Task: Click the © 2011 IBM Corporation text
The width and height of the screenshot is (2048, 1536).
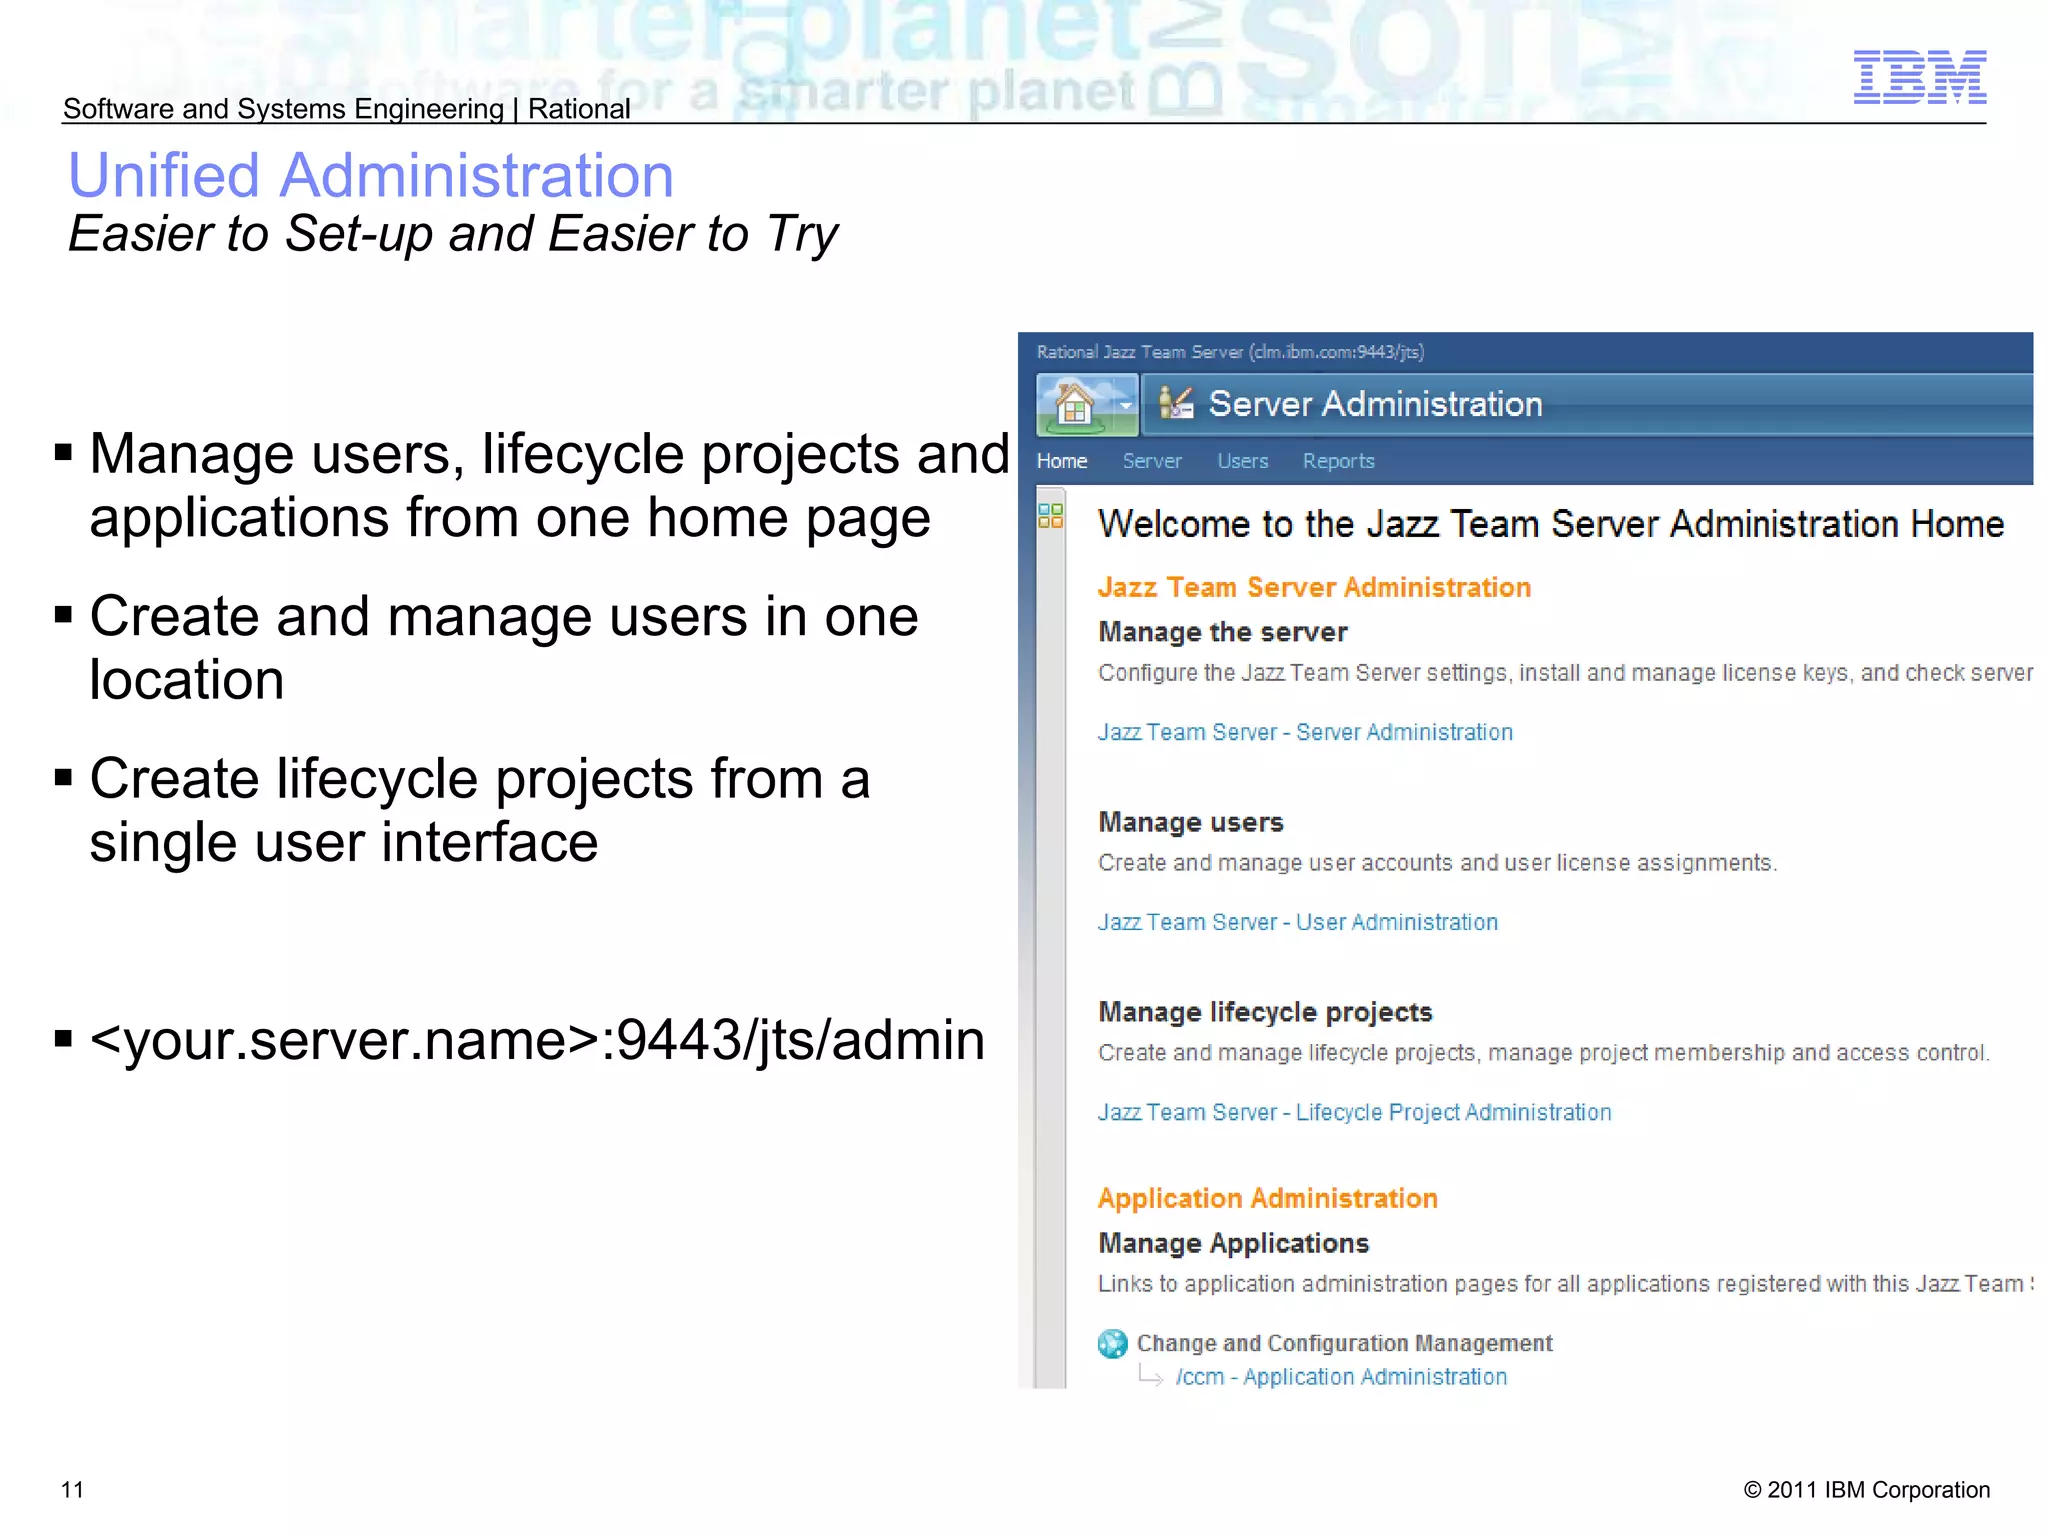Action: click(x=1867, y=1490)
